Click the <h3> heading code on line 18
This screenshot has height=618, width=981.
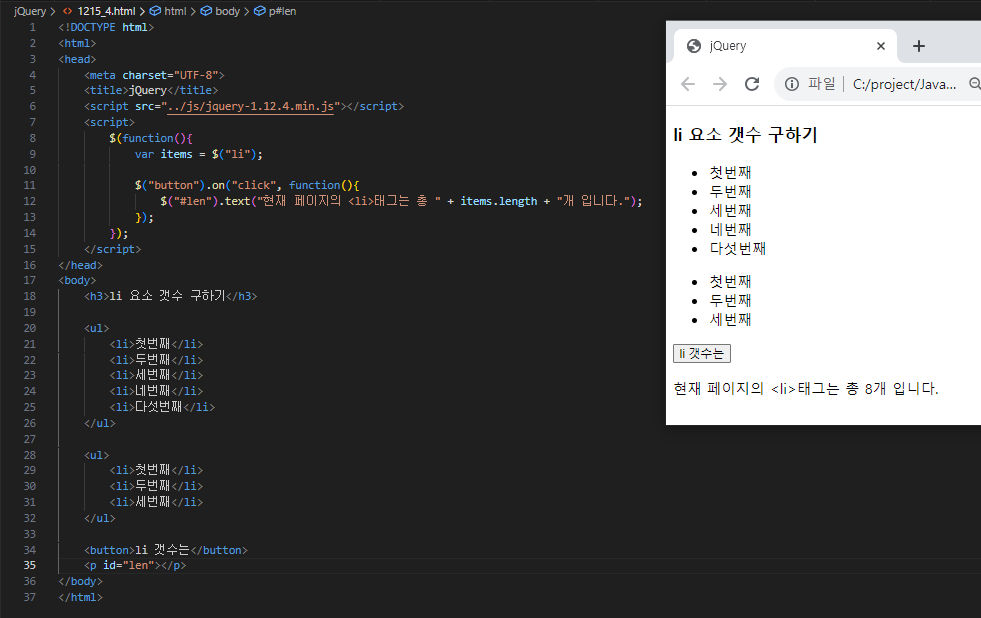tap(170, 296)
